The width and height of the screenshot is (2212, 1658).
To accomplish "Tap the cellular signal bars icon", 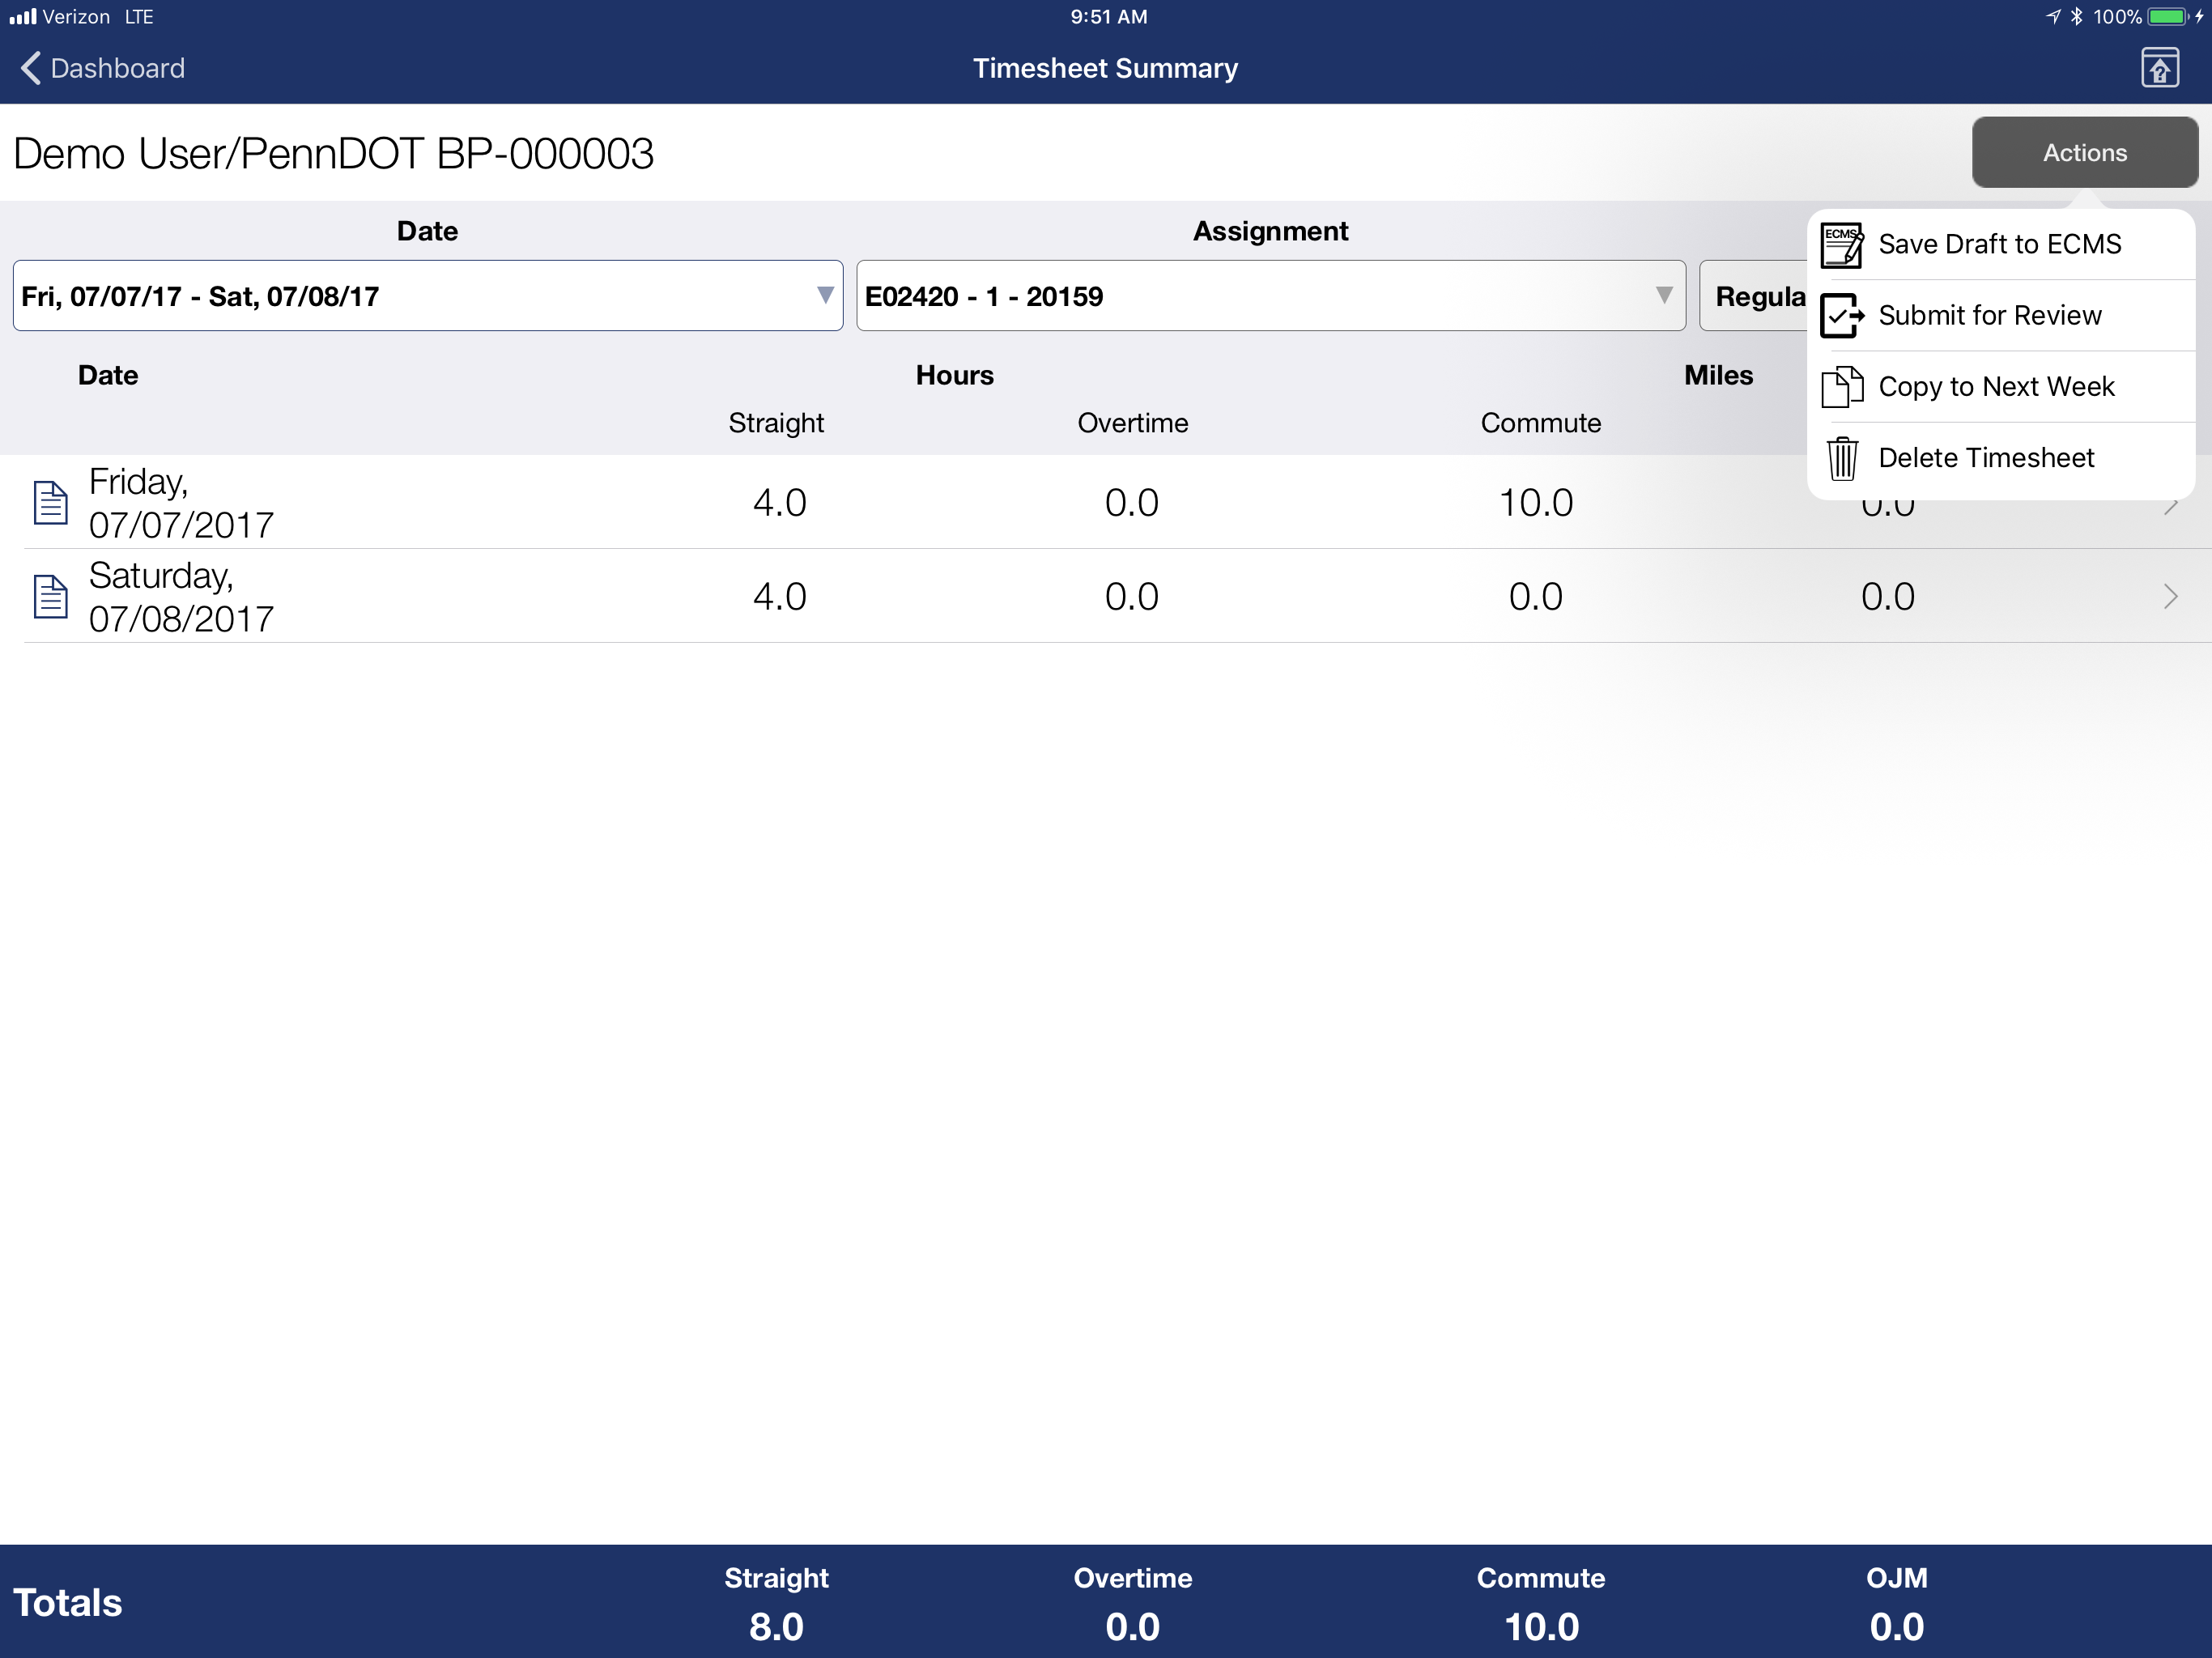I will tap(23, 16).
